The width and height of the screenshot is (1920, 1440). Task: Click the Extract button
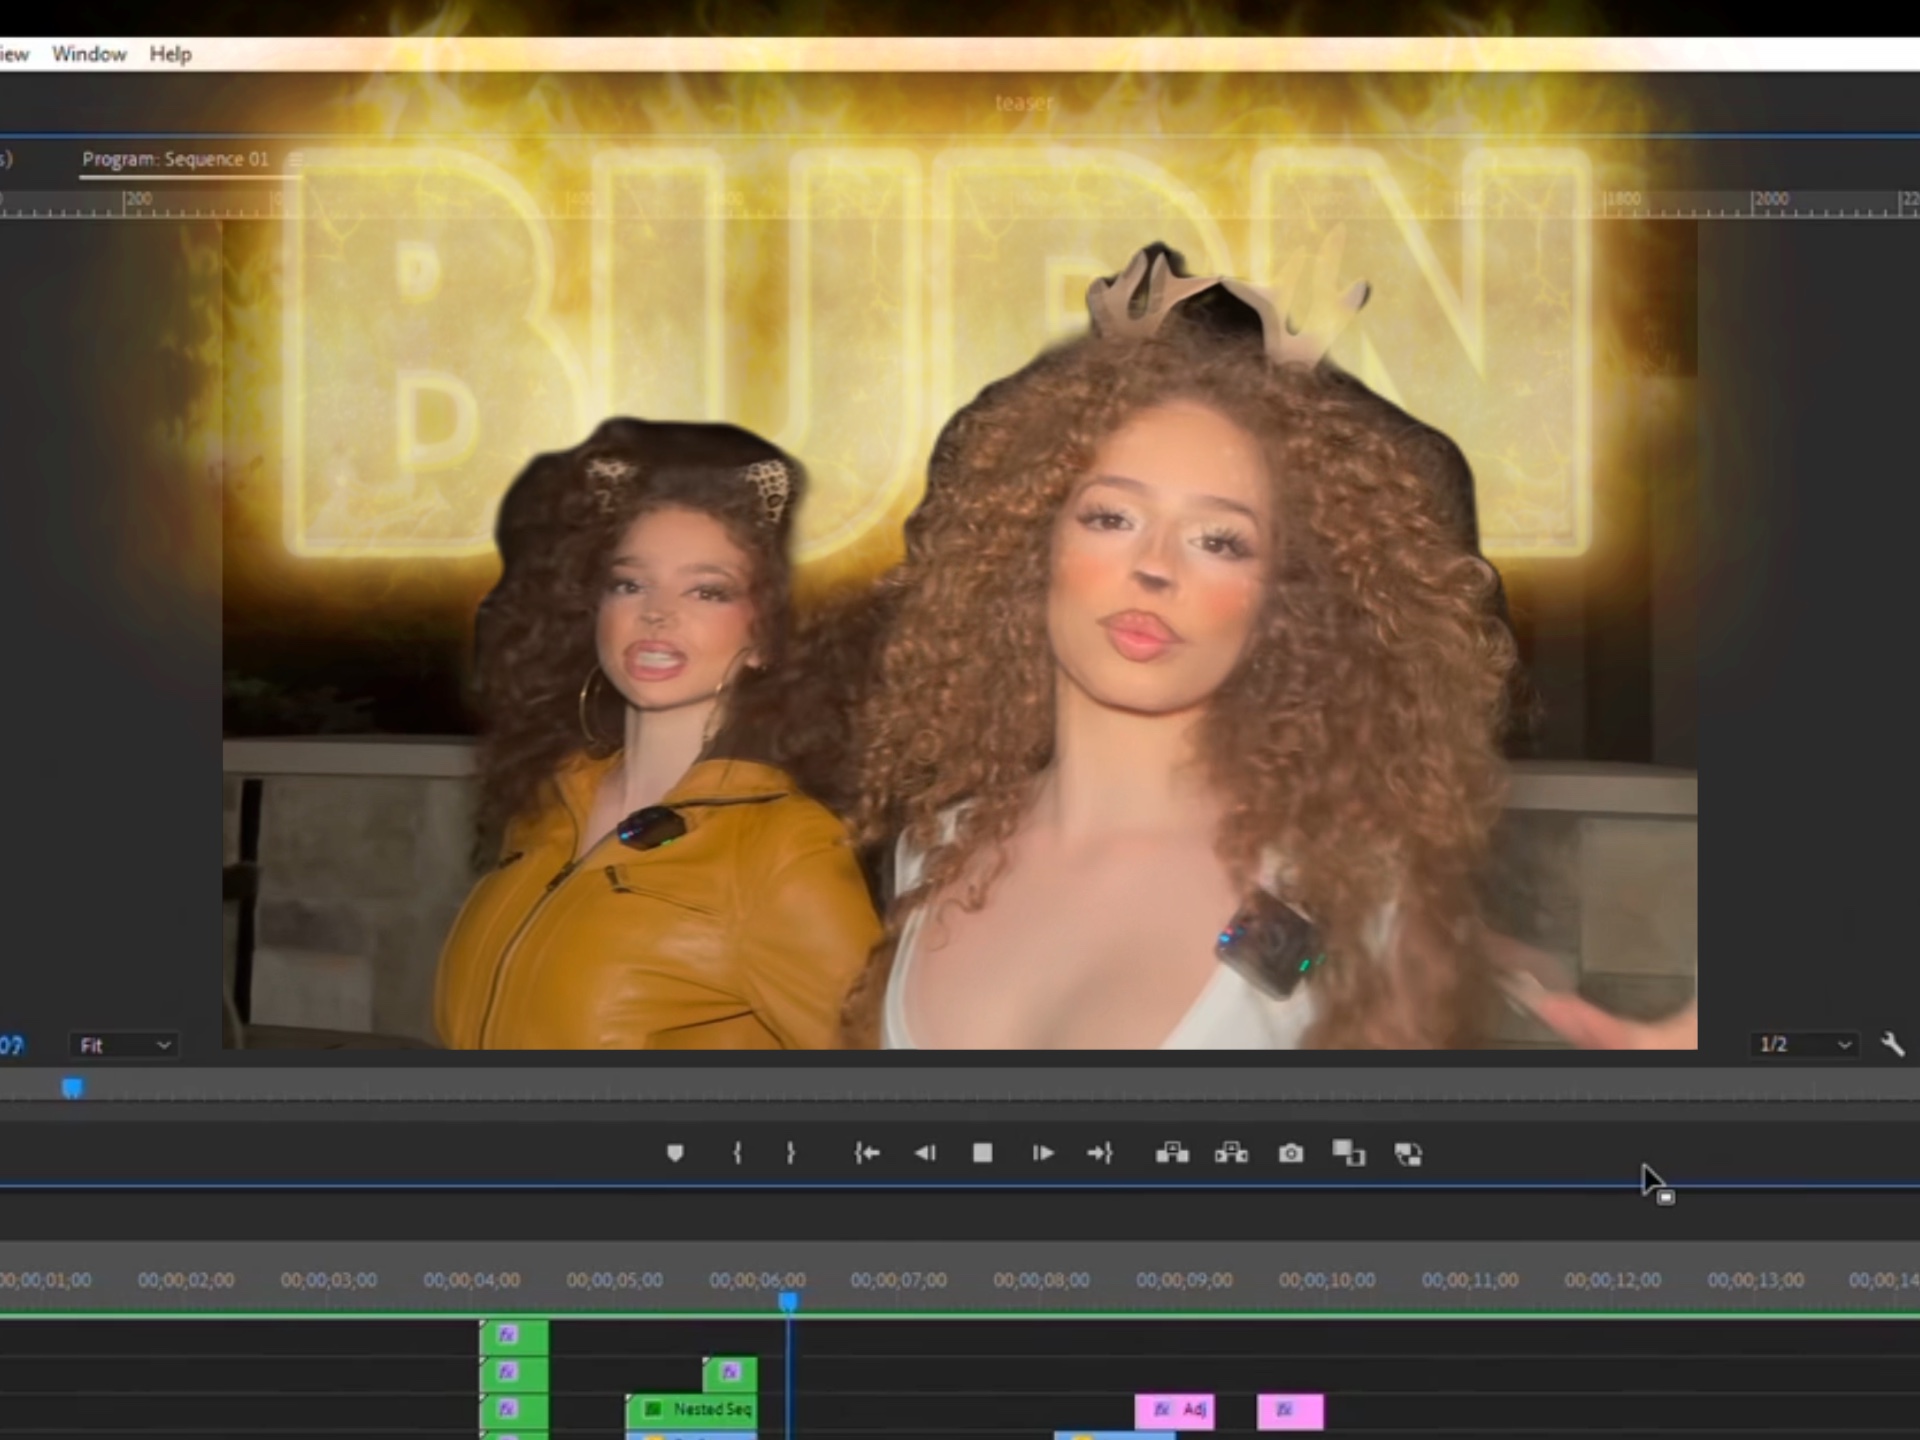[1231, 1153]
